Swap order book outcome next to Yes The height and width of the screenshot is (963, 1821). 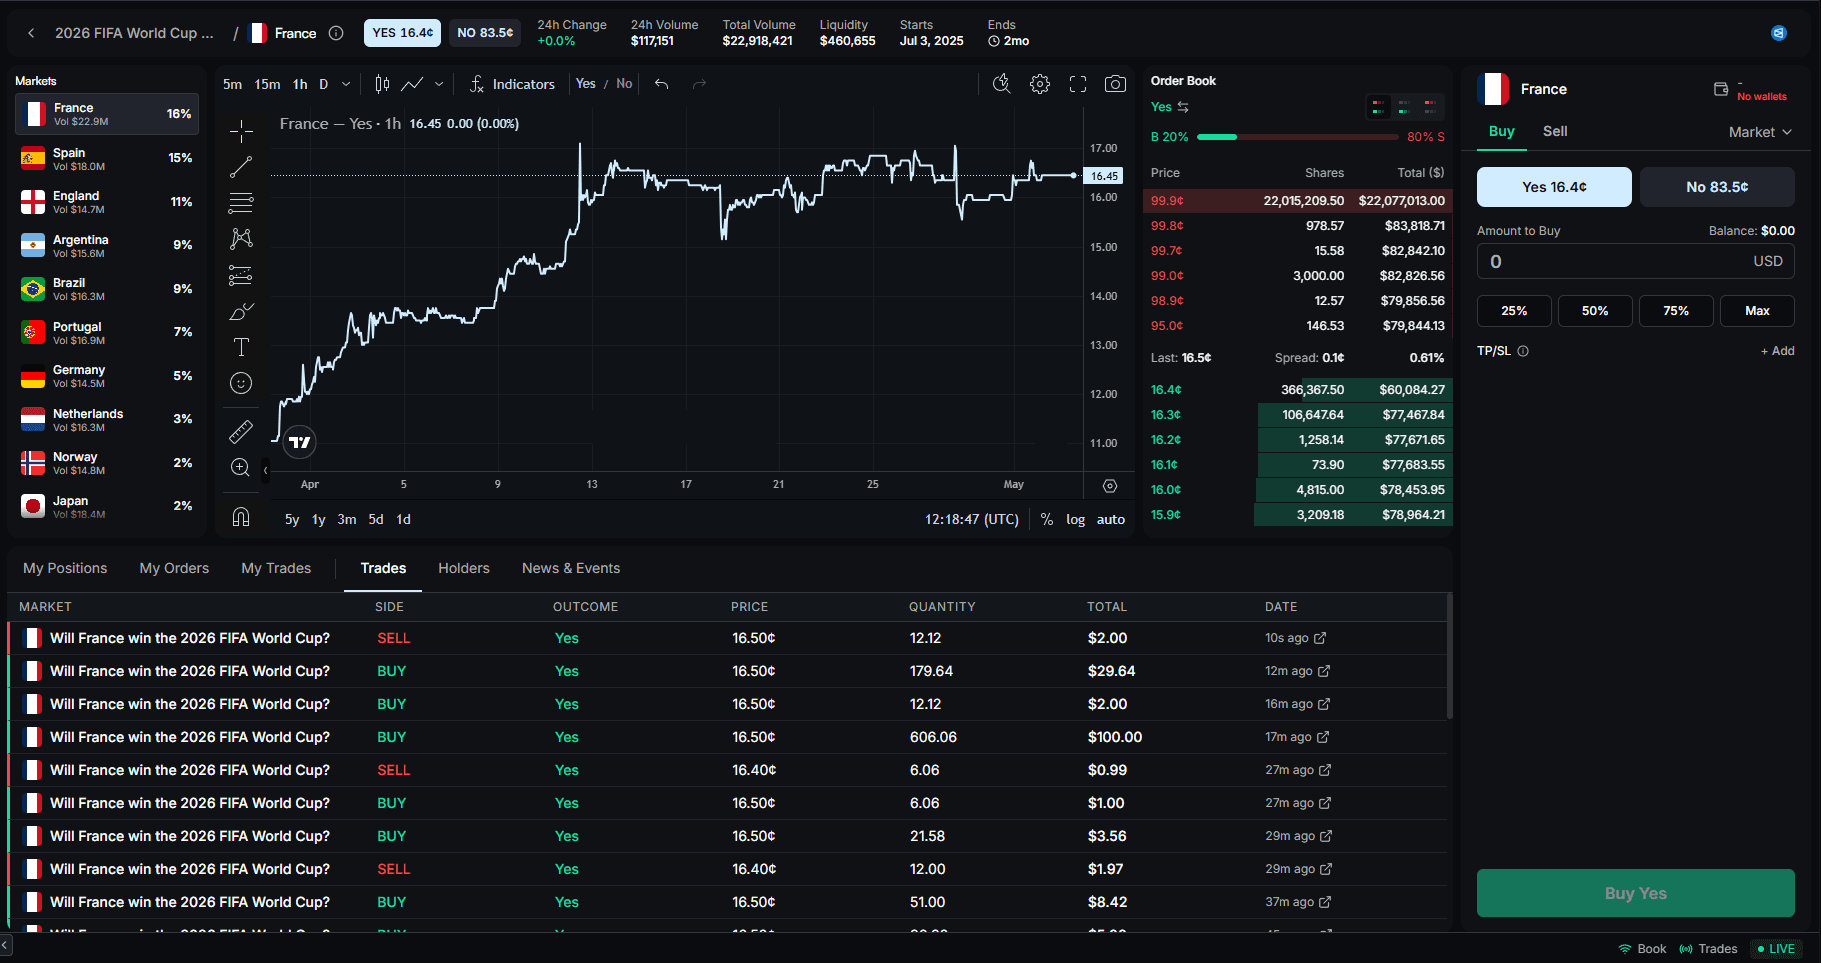pyautogui.click(x=1183, y=107)
